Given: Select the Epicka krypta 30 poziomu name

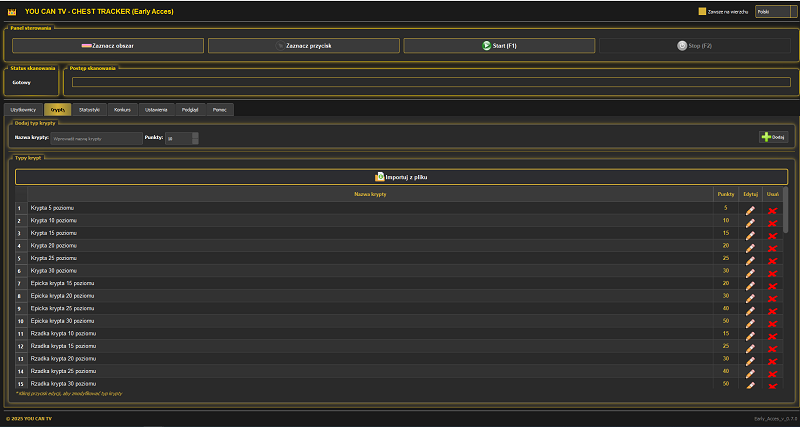Looking at the screenshot, I should click(x=62, y=321).
